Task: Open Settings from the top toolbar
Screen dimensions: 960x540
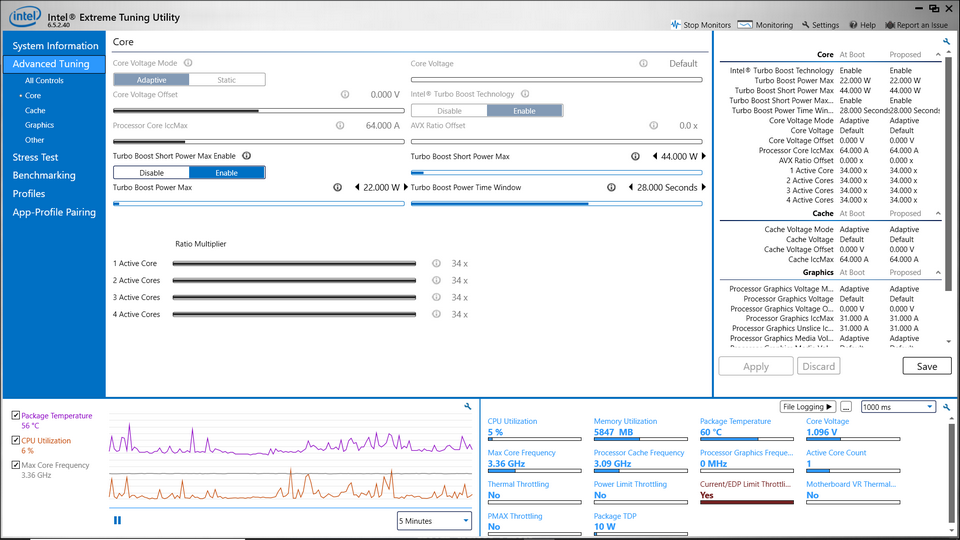Action: tap(806, 25)
